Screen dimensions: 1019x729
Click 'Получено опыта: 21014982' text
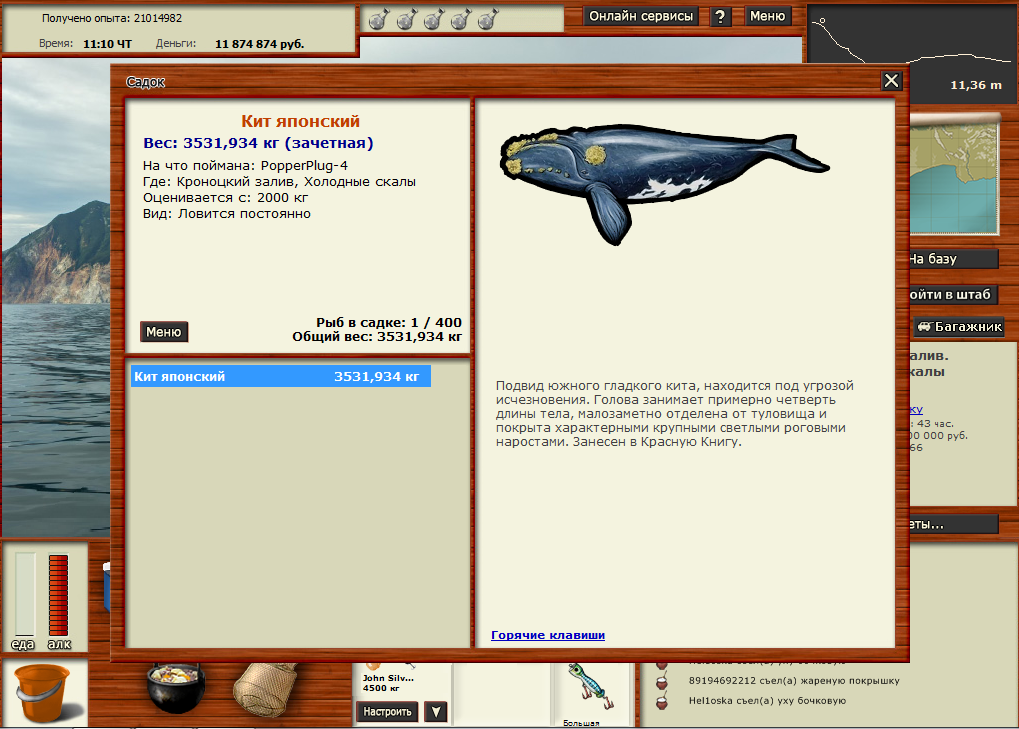112,18
